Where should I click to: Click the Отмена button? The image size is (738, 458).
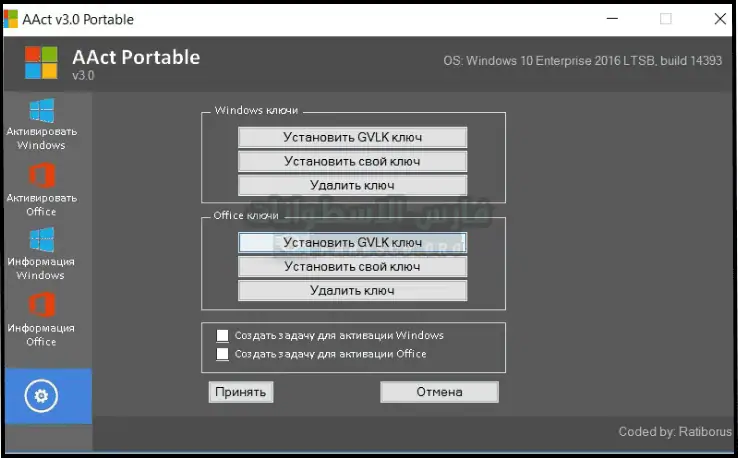pos(439,392)
